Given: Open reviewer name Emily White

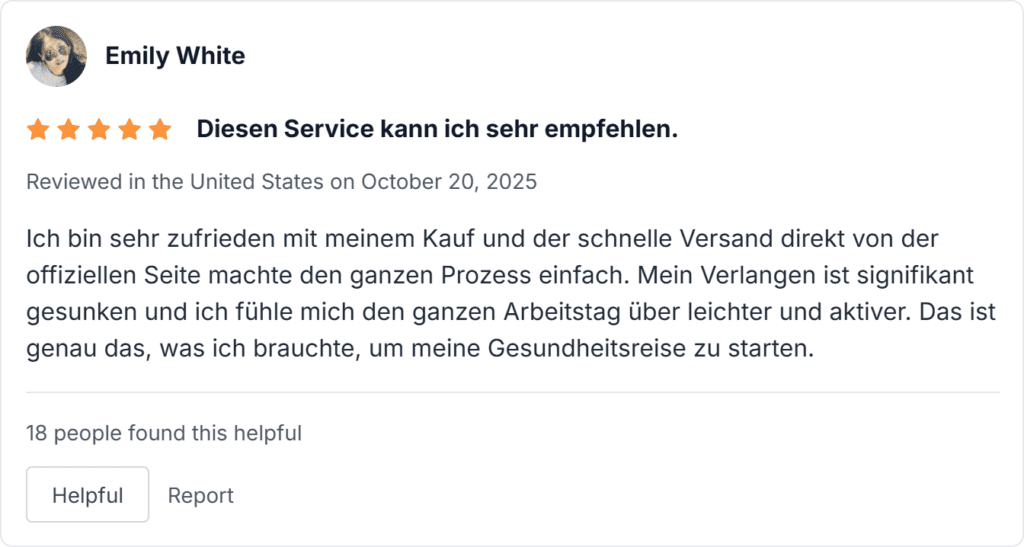Looking at the screenshot, I should pyautogui.click(x=175, y=56).
